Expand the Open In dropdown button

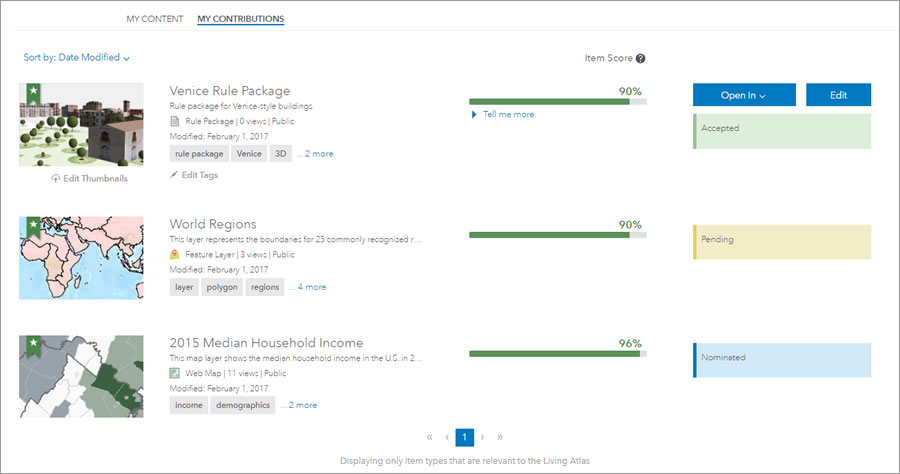pyautogui.click(x=743, y=95)
